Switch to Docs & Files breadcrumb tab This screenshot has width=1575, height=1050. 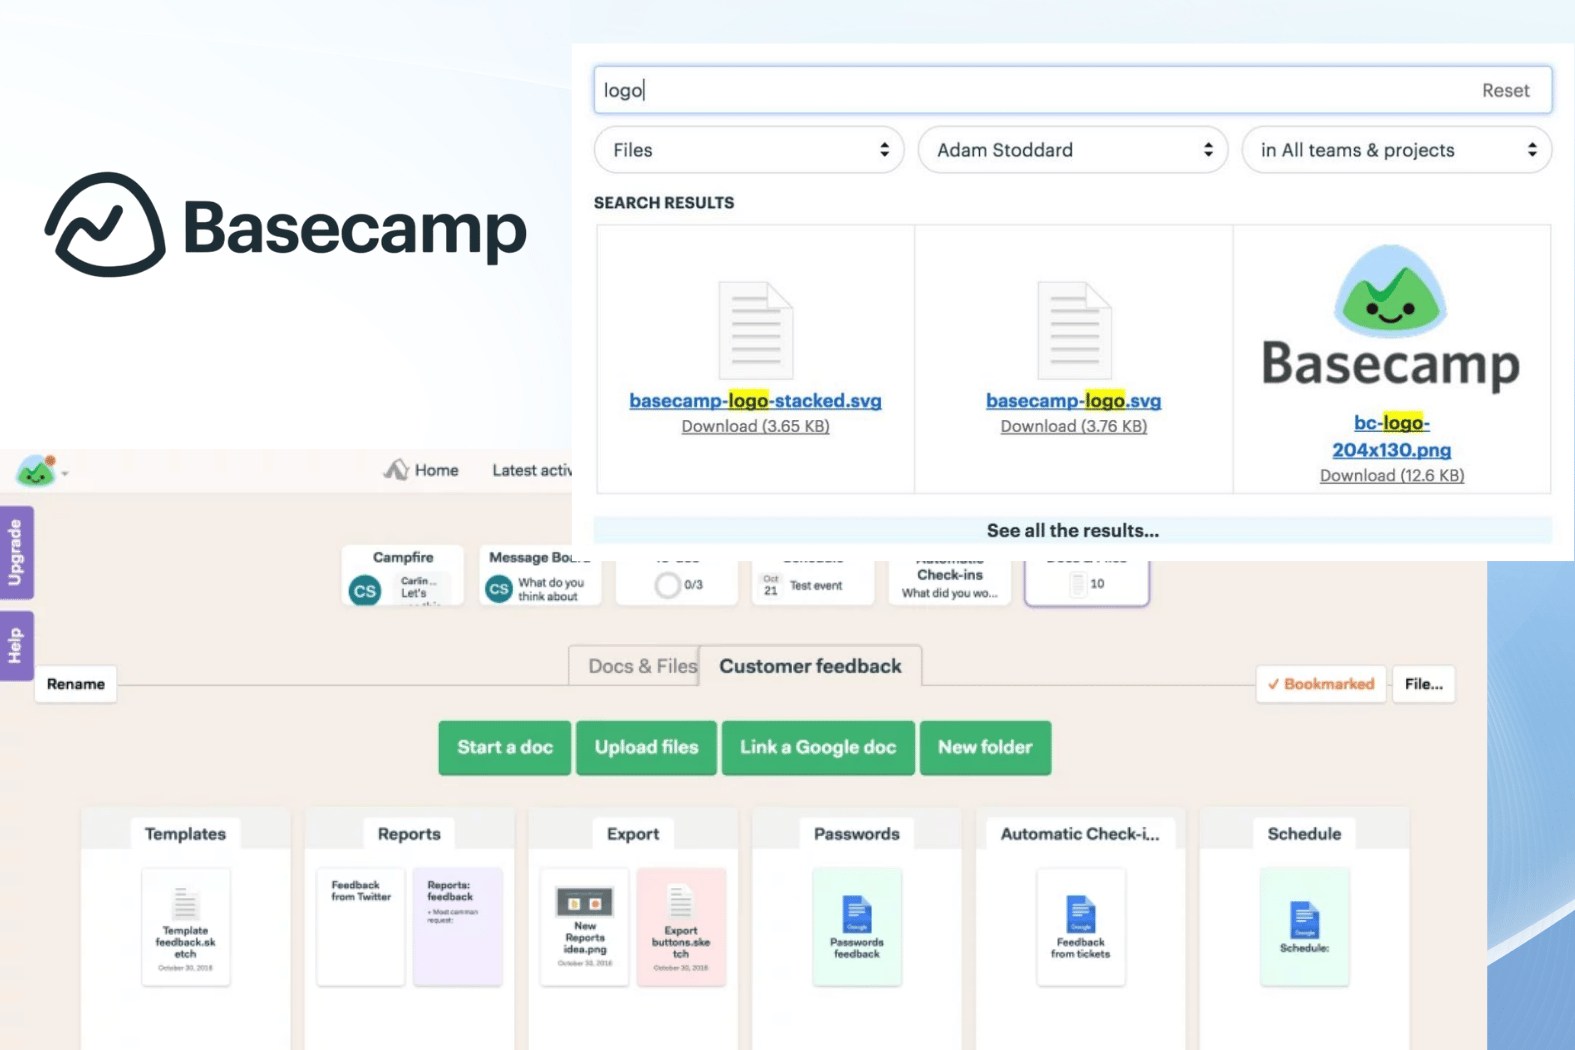[642, 666]
